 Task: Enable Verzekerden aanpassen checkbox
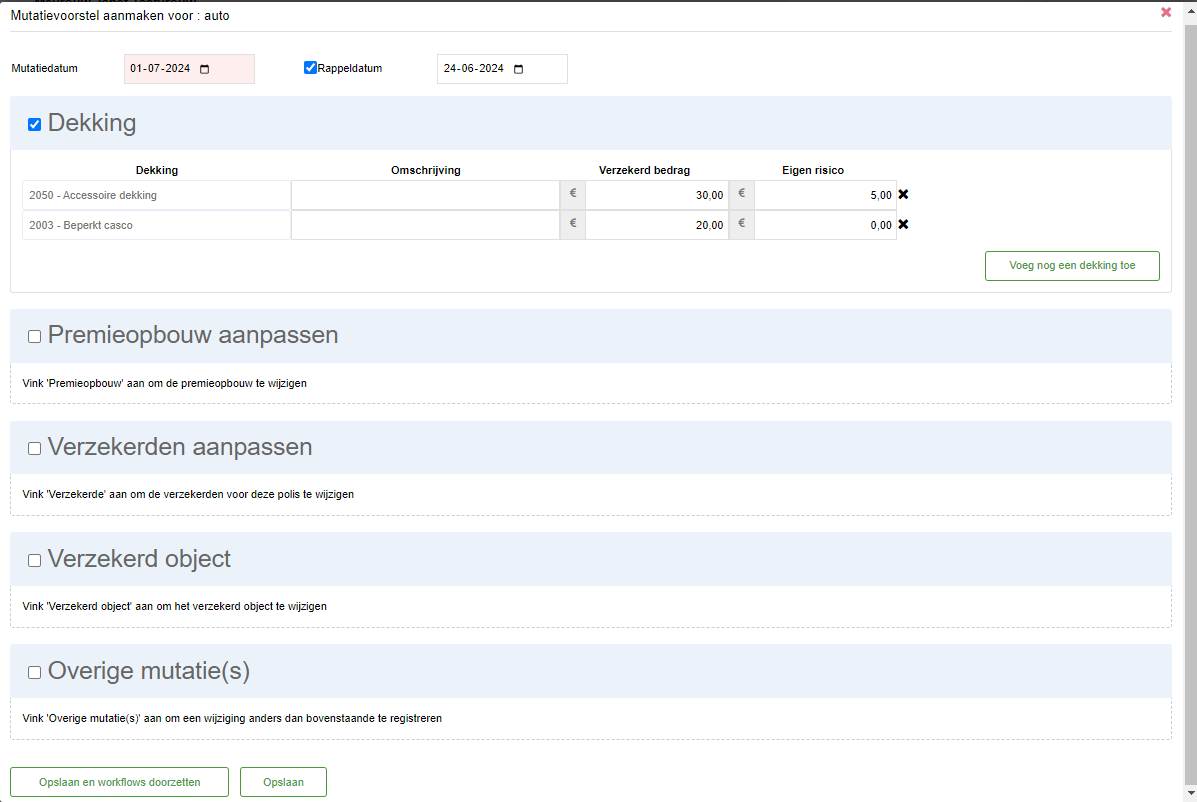pos(34,449)
